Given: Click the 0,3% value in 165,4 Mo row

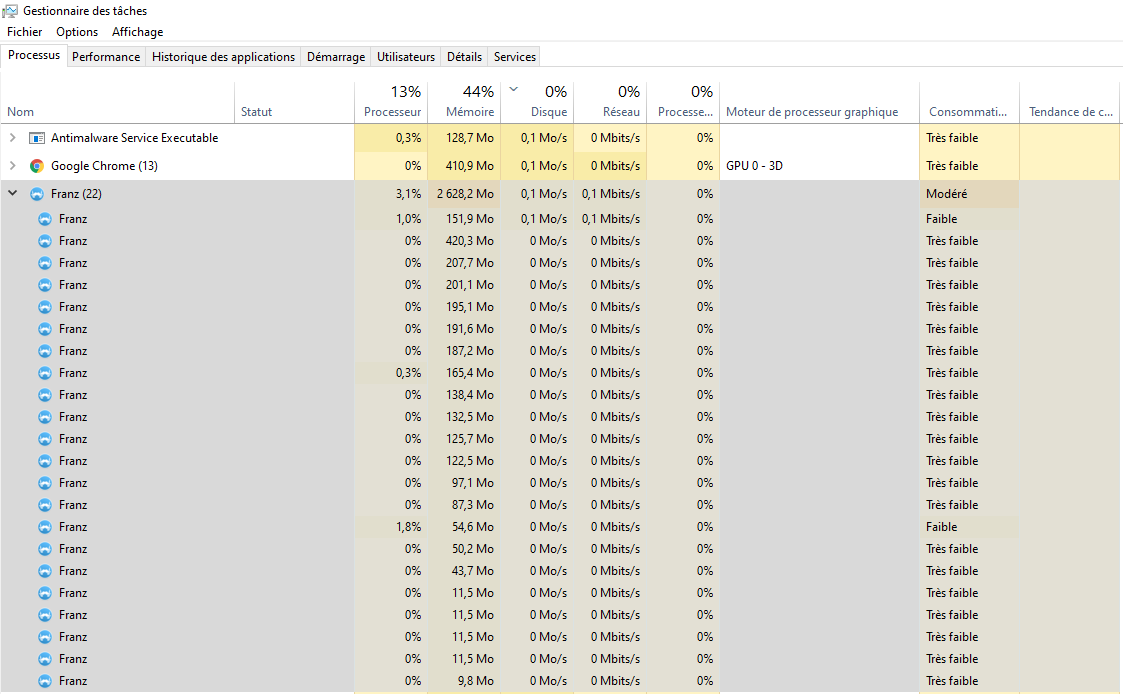Looking at the screenshot, I should pos(408,373).
